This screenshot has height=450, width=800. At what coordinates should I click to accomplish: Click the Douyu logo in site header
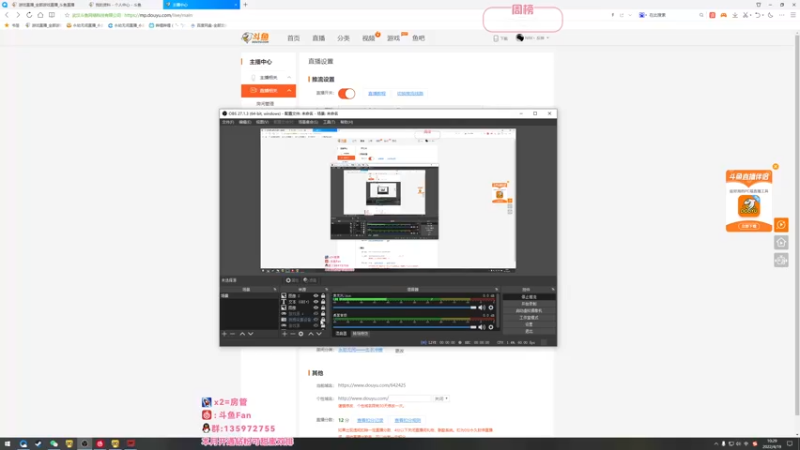pyautogui.click(x=256, y=37)
